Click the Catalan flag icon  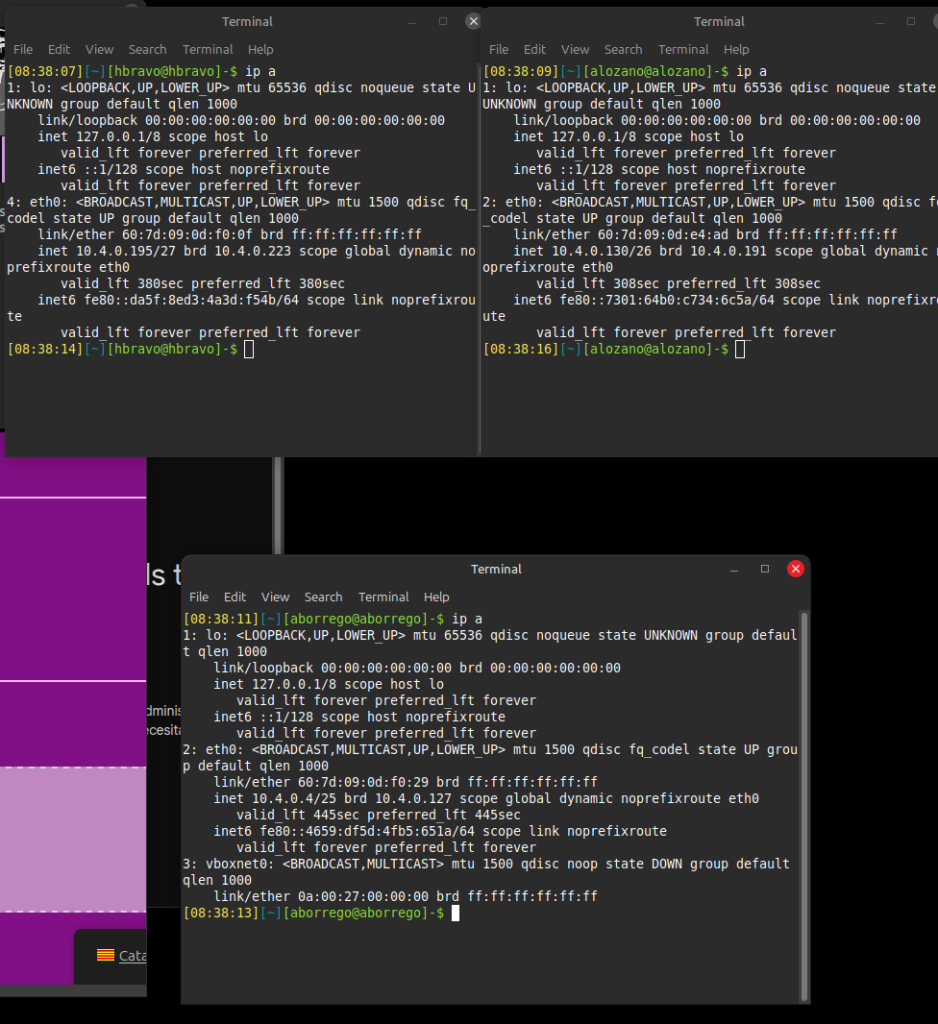tap(105, 955)
